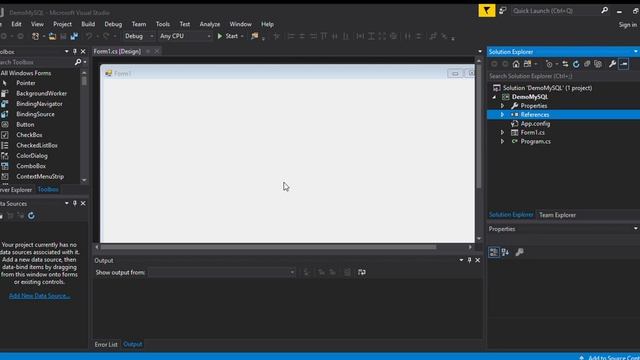
Task: Toggle Preview Selected Items in Solution Explorer
Action: tap(624, 64)
